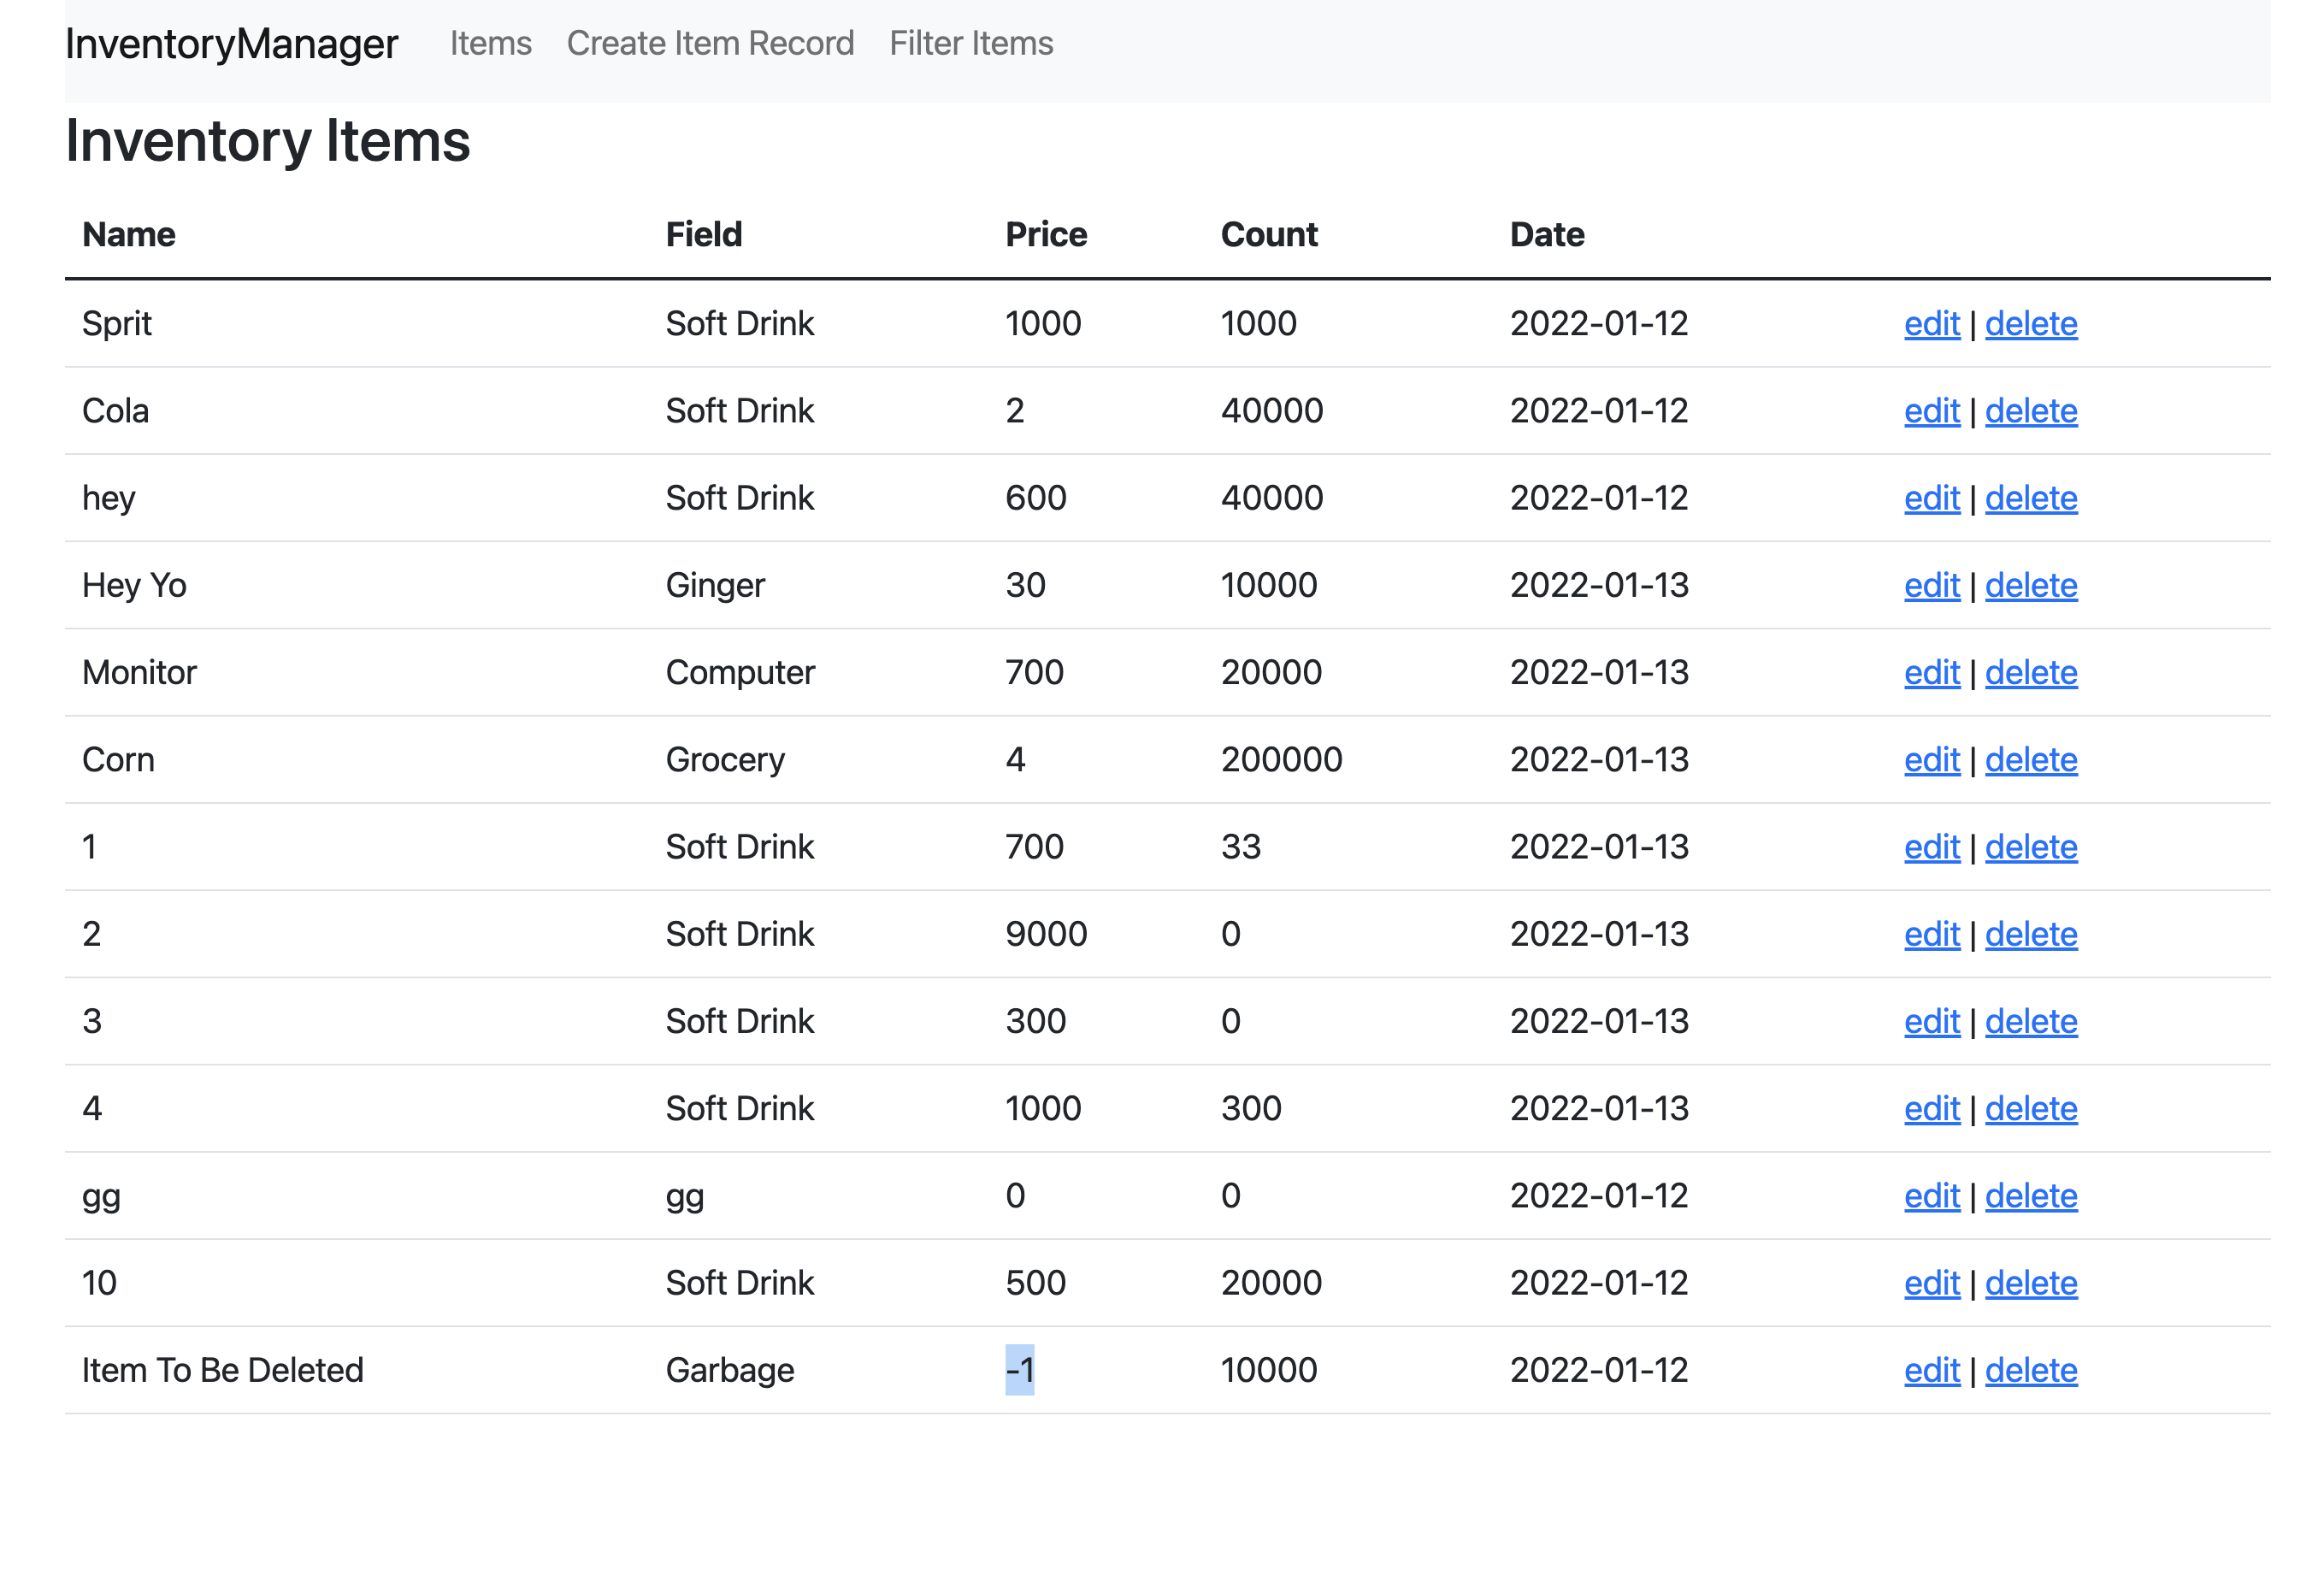Edit the Corn row
2324x1570 pixels.
(1931, 760)
